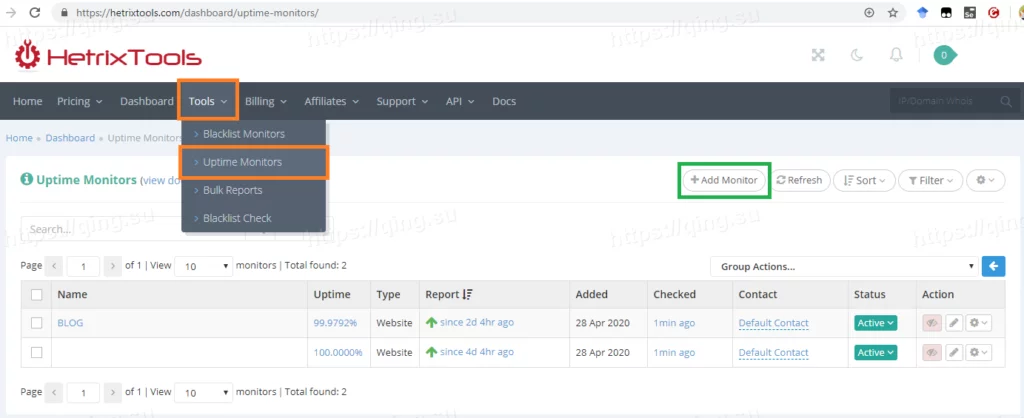Open the Billing menu
The image size is (1024, 418).
[x=266, y=101]
